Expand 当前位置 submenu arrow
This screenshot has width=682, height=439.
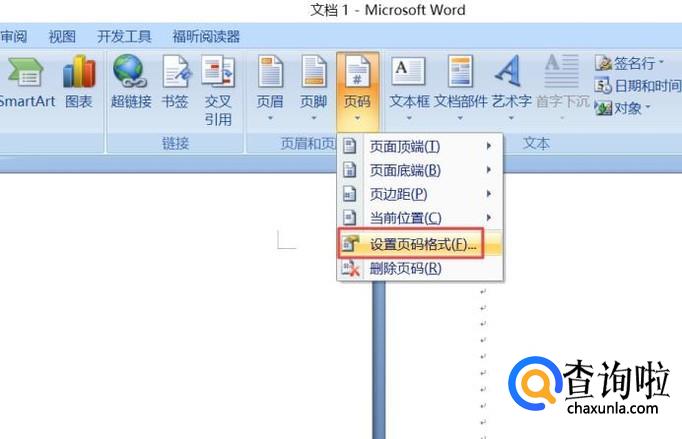point(489,218)
